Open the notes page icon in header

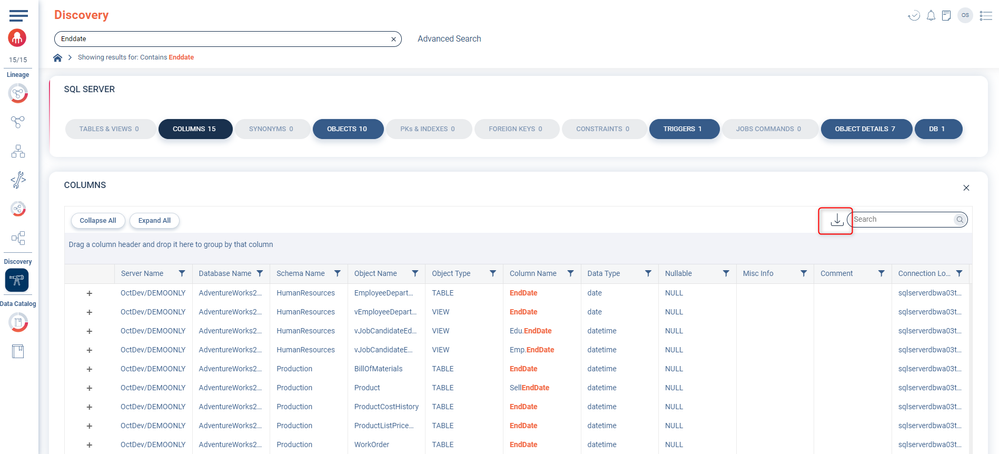(947, 15)
